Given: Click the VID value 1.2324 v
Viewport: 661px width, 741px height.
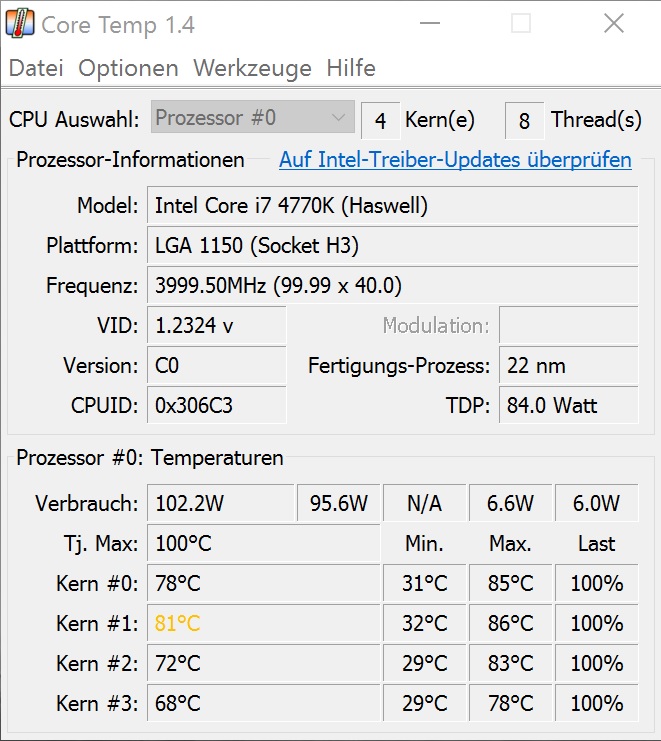Looking at the screenshot, I should coord(216,325).
